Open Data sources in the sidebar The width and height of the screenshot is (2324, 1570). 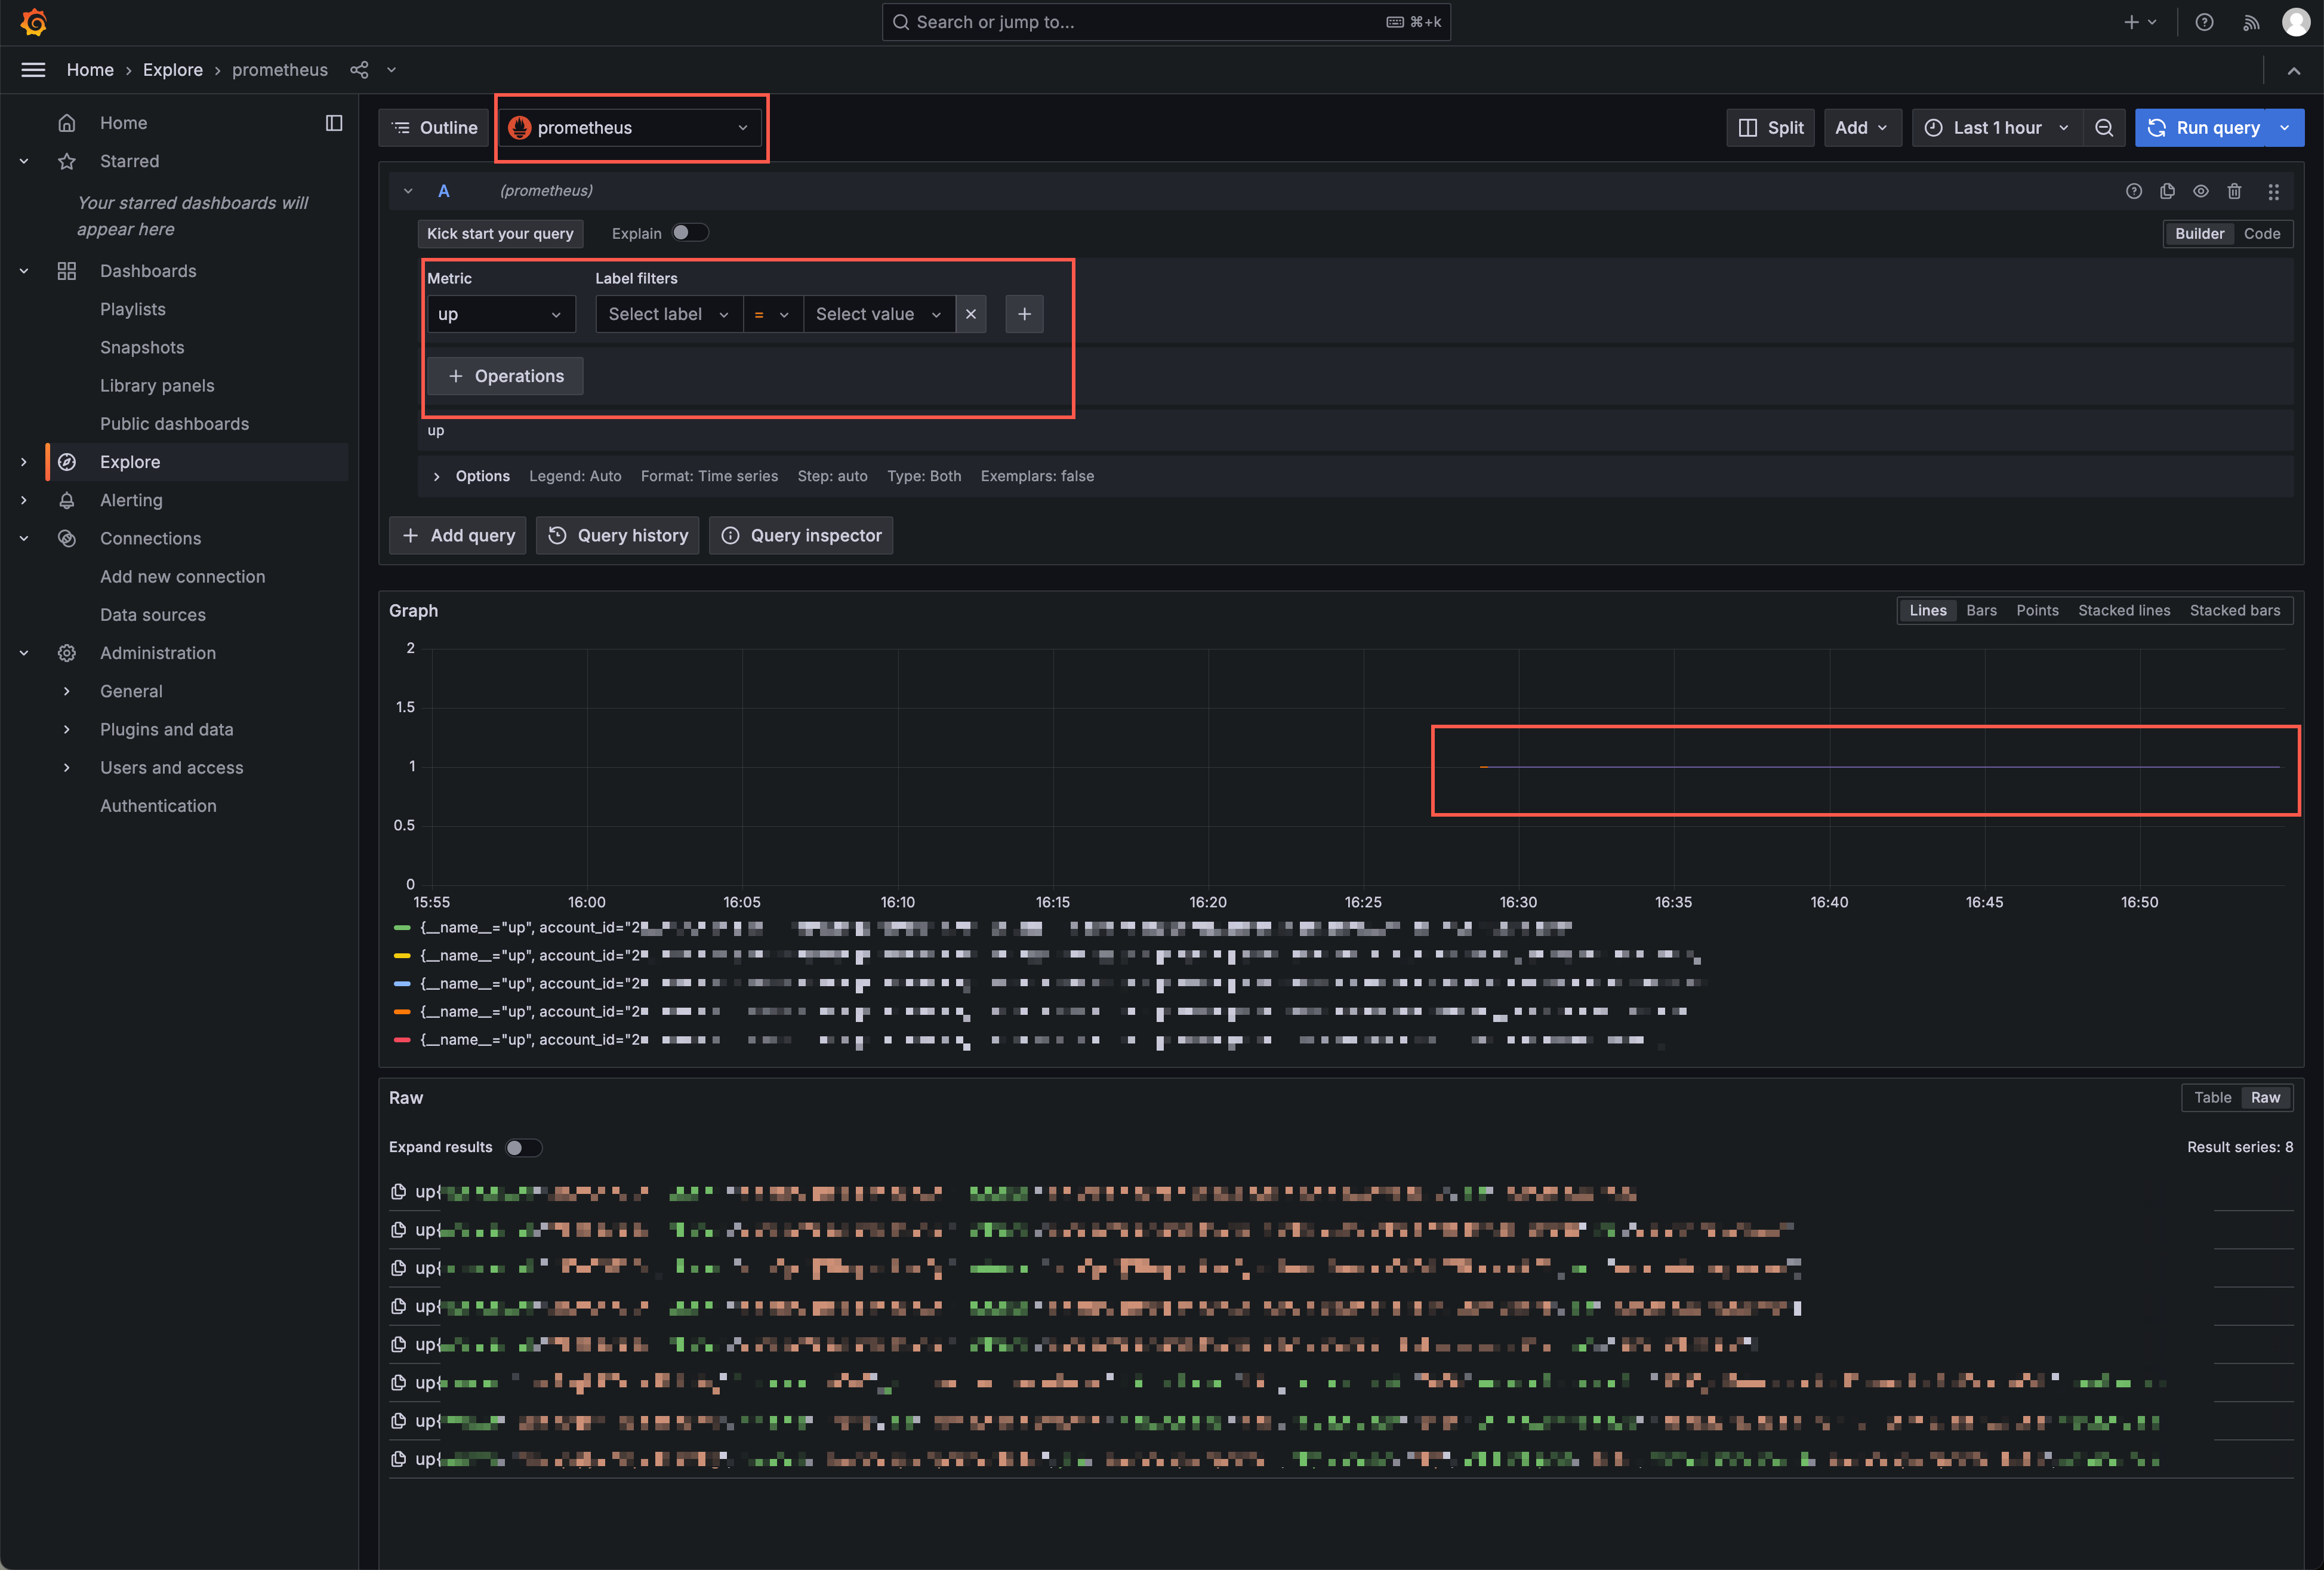point(153,615)
